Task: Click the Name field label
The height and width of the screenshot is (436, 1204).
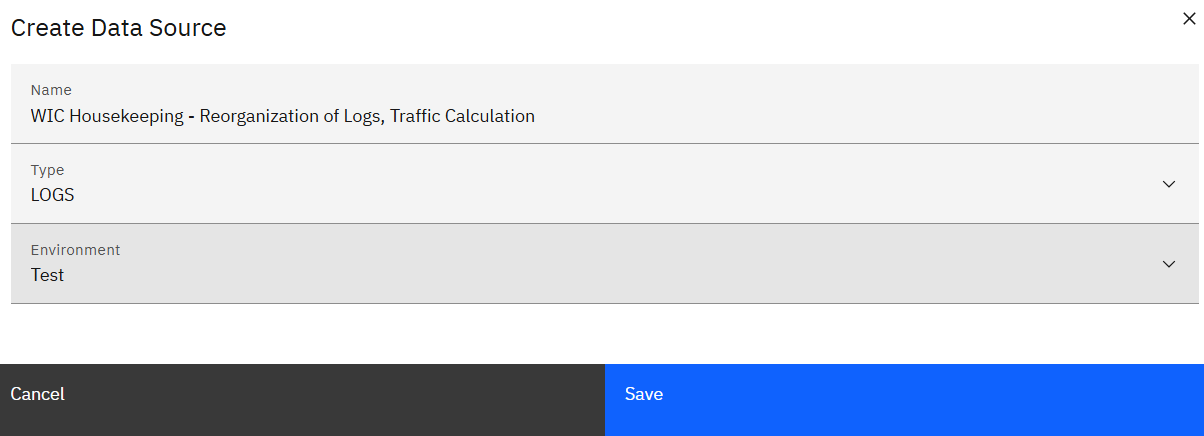Action: 51,90
